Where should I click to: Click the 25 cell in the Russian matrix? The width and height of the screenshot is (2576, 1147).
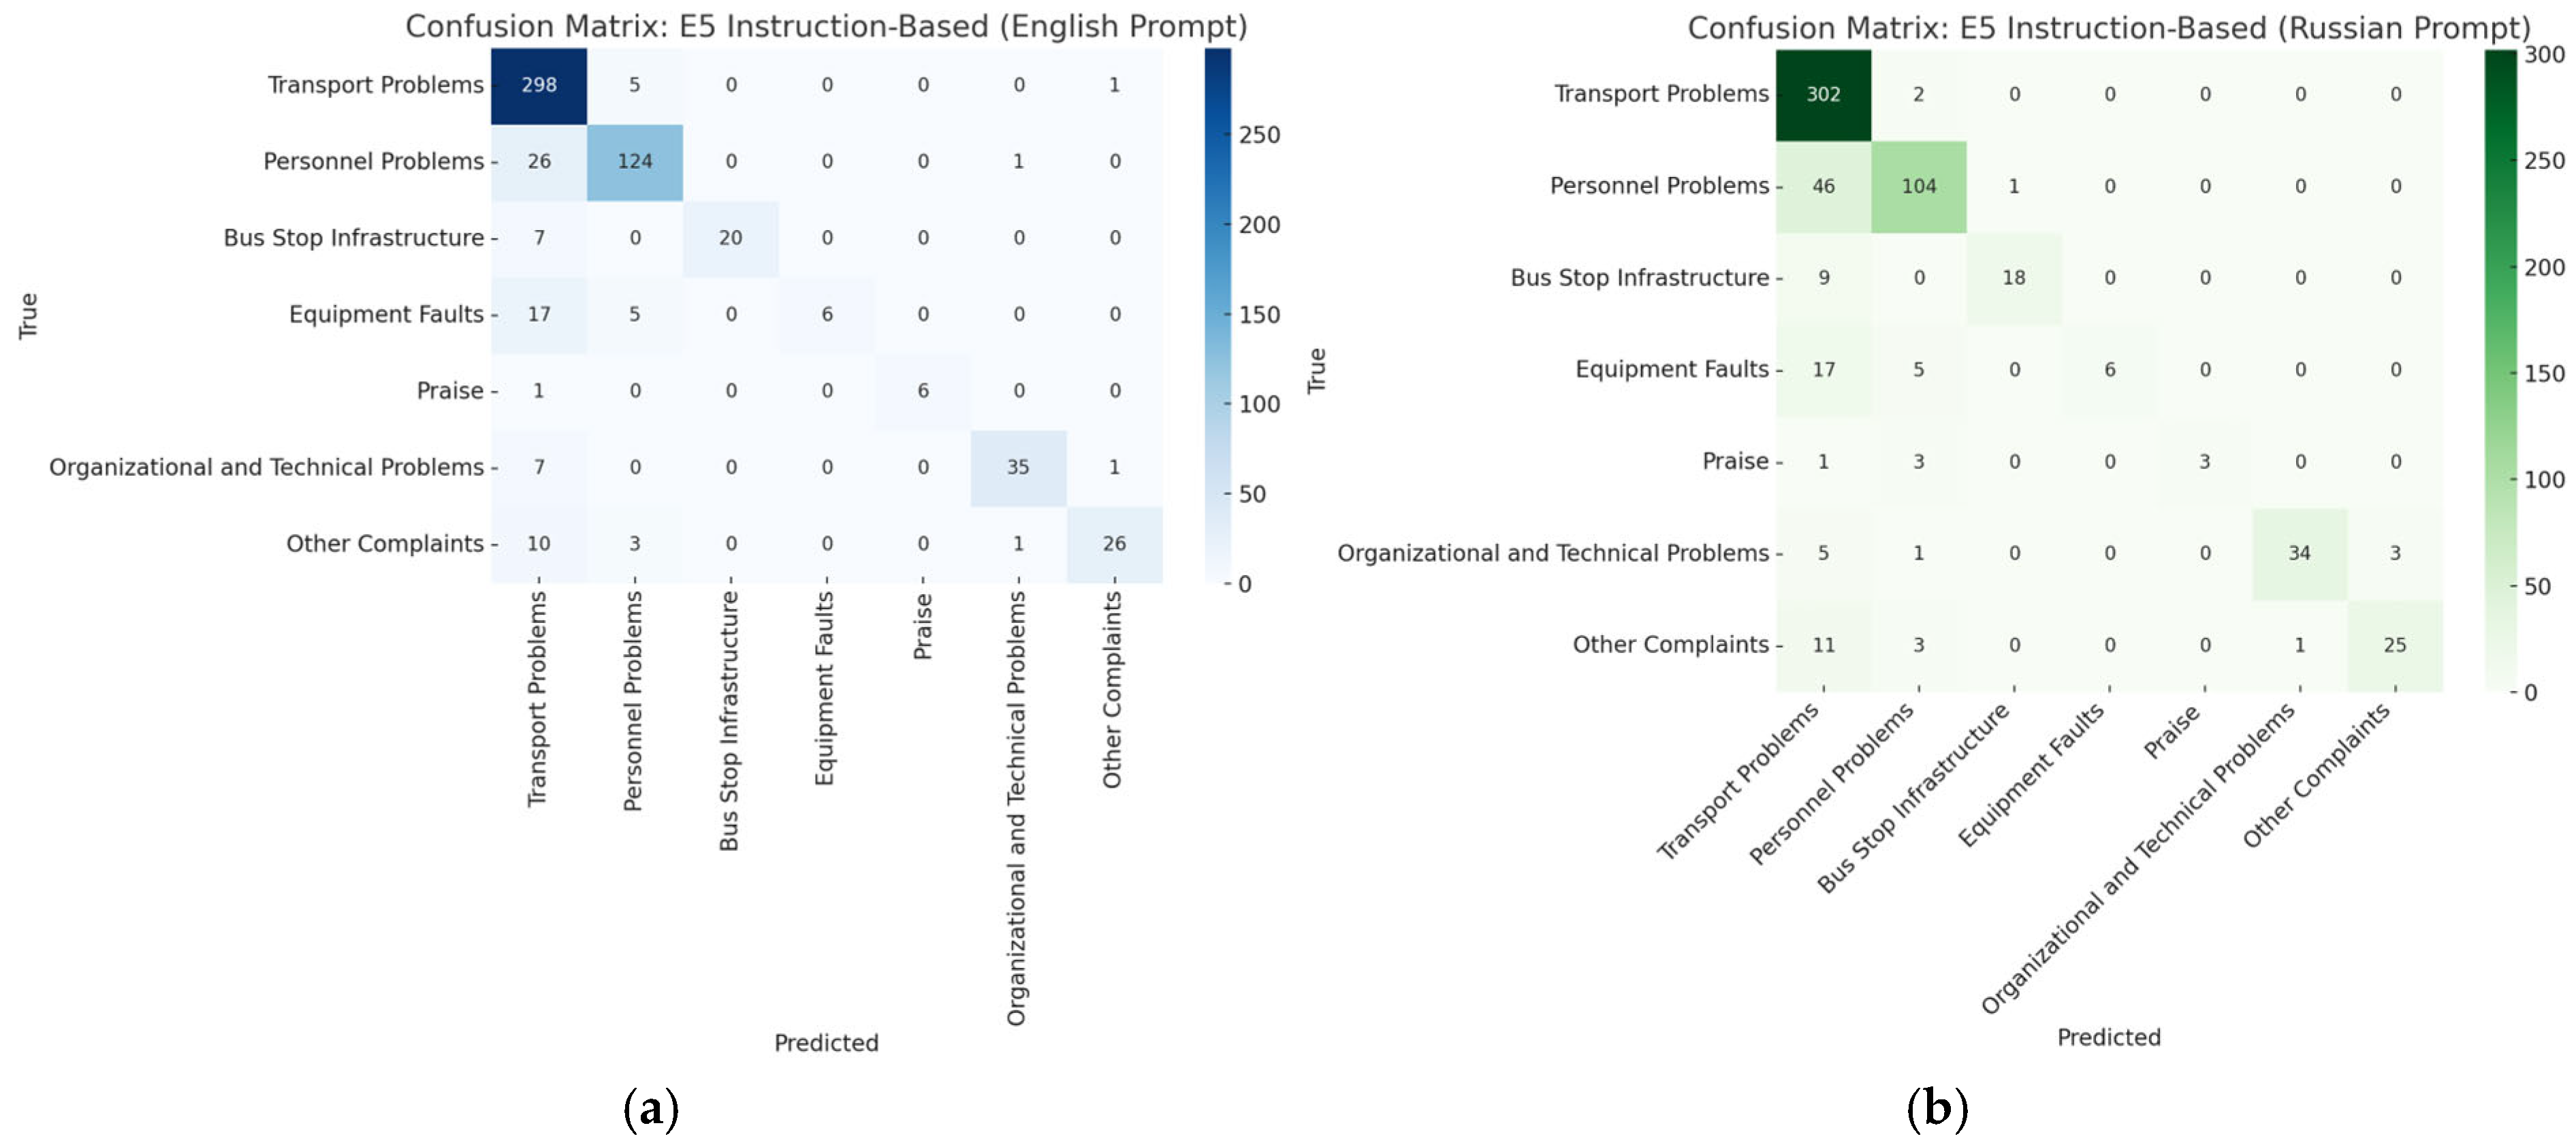(2394, 645)
